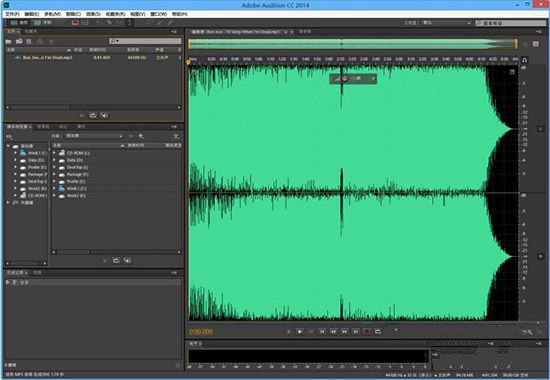Toggle the left channel enable button
Viewport: 550px width, 380px height.
[x=541, y=129]
